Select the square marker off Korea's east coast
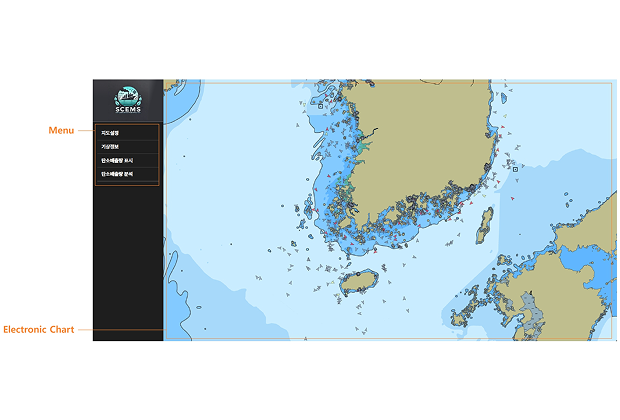 (x=515, y=169)
